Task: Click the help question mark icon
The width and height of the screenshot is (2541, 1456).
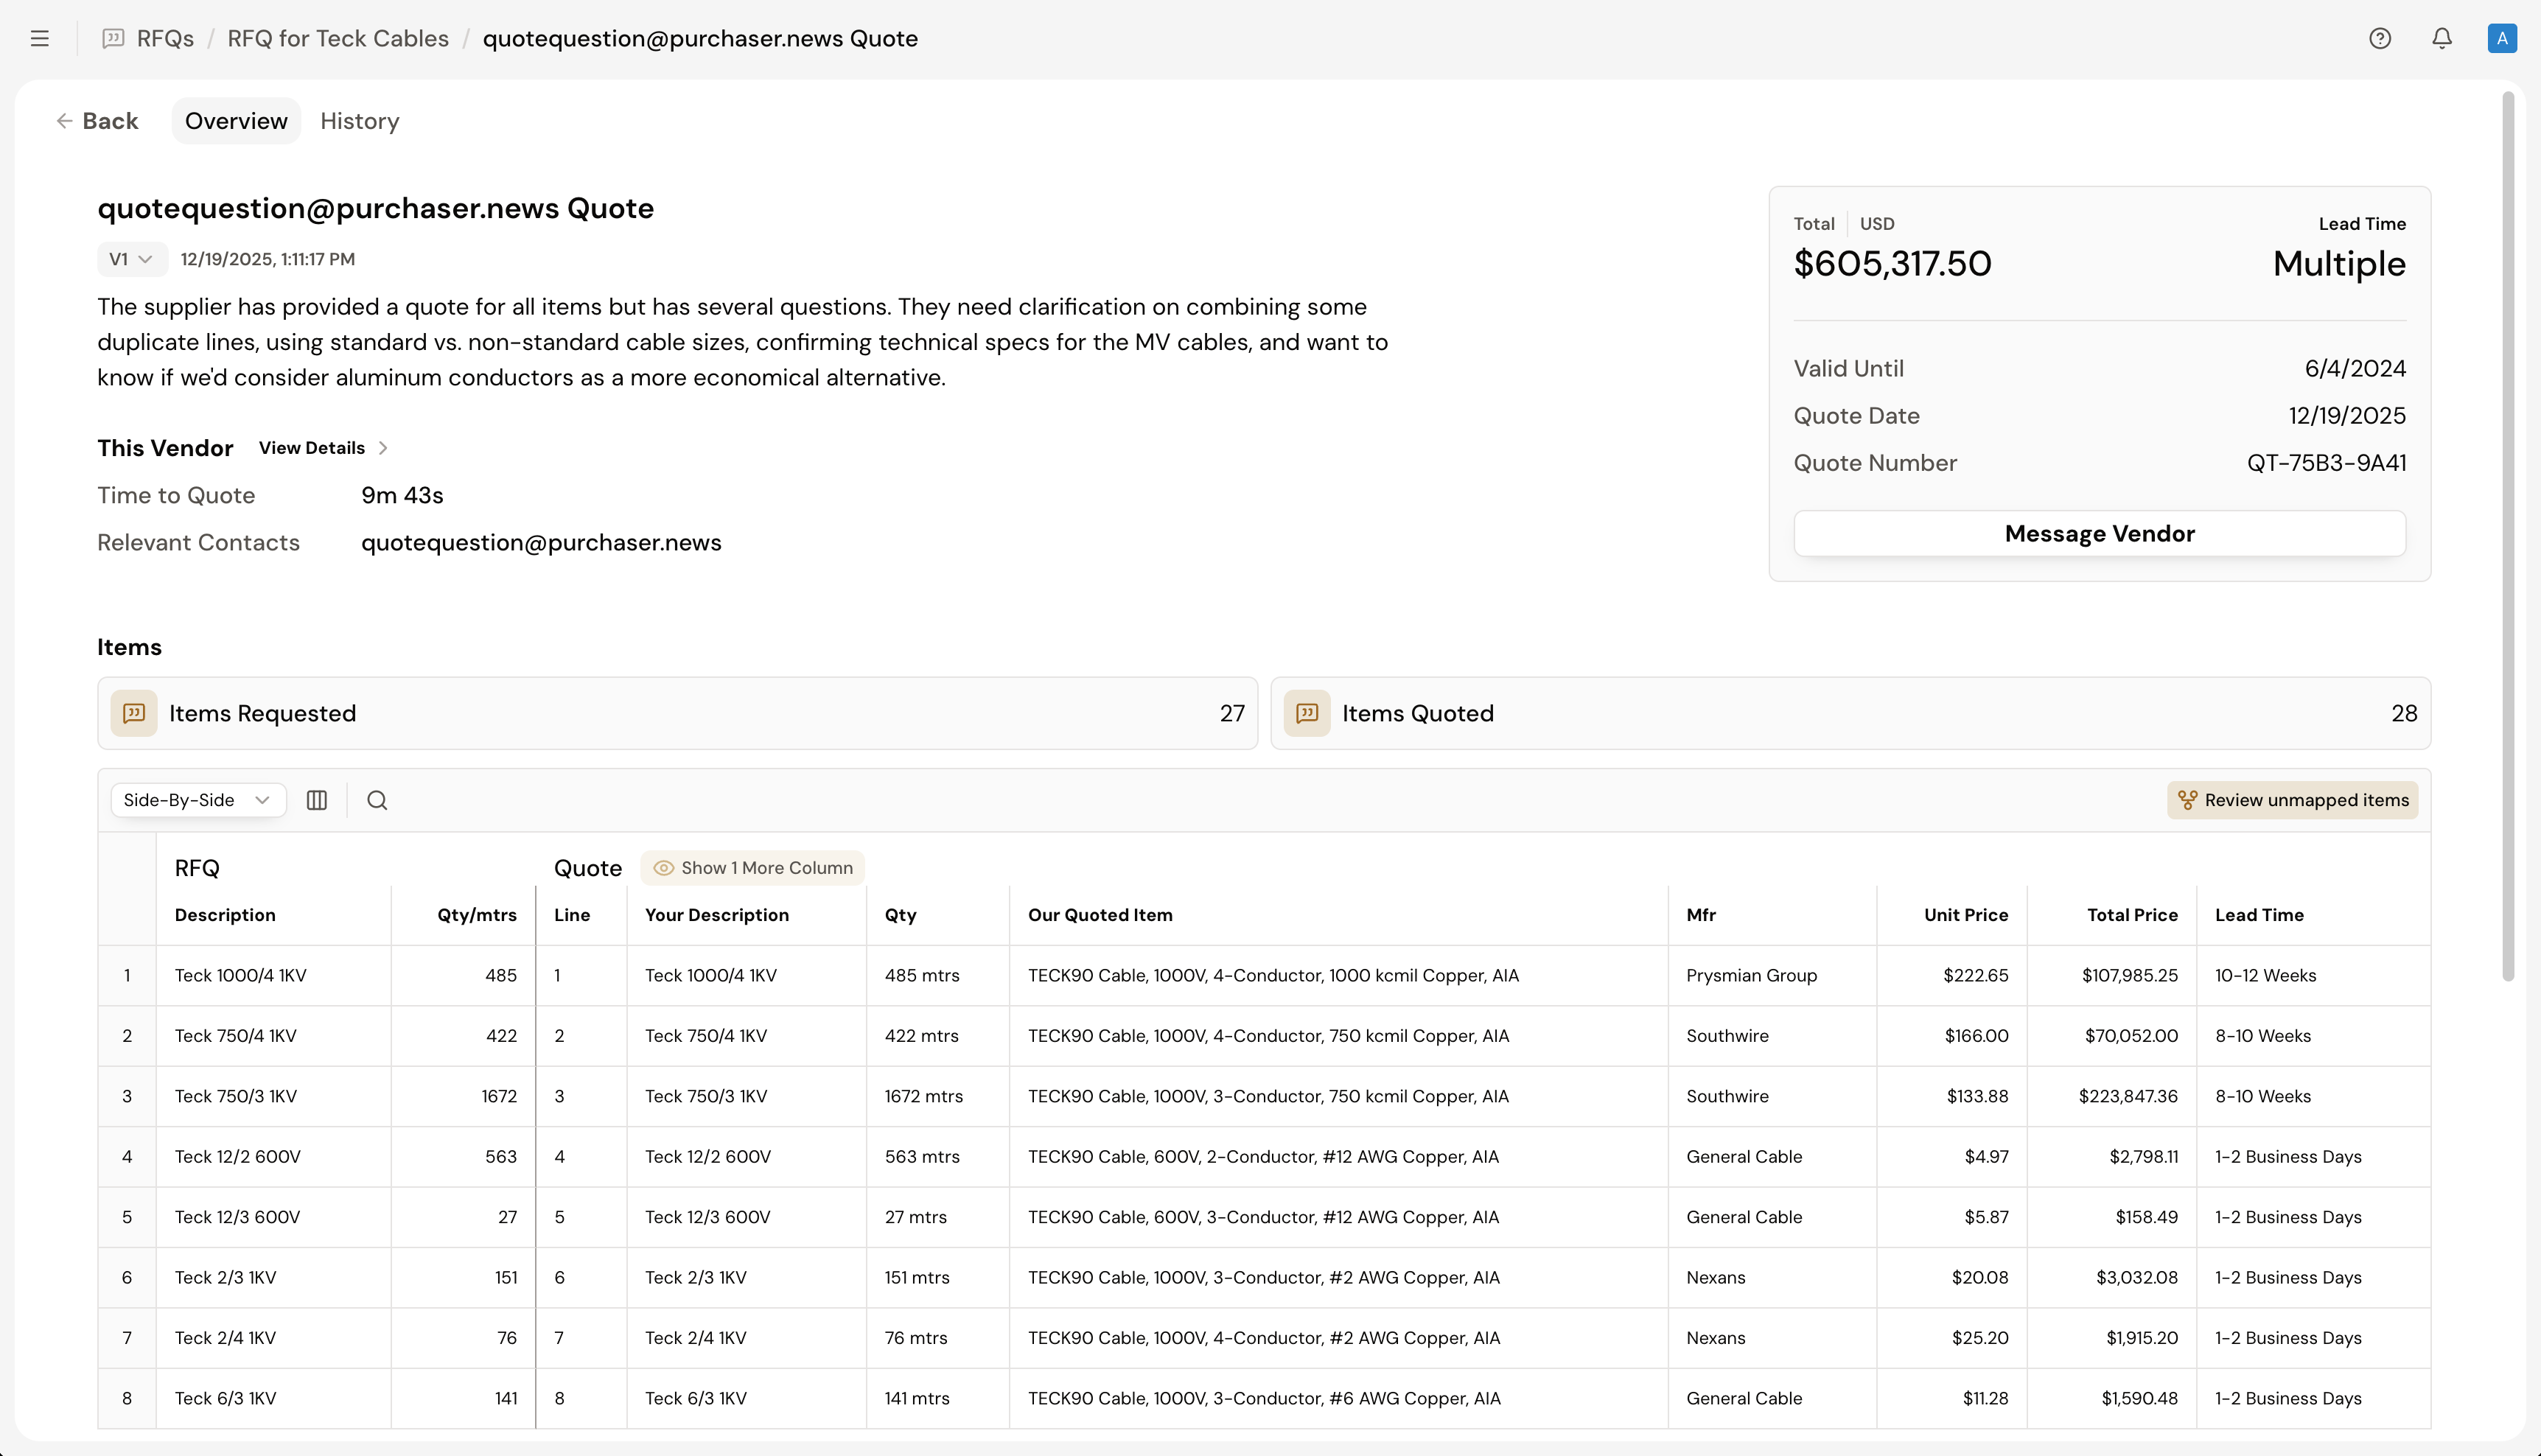Action: tap(2380, 38)
